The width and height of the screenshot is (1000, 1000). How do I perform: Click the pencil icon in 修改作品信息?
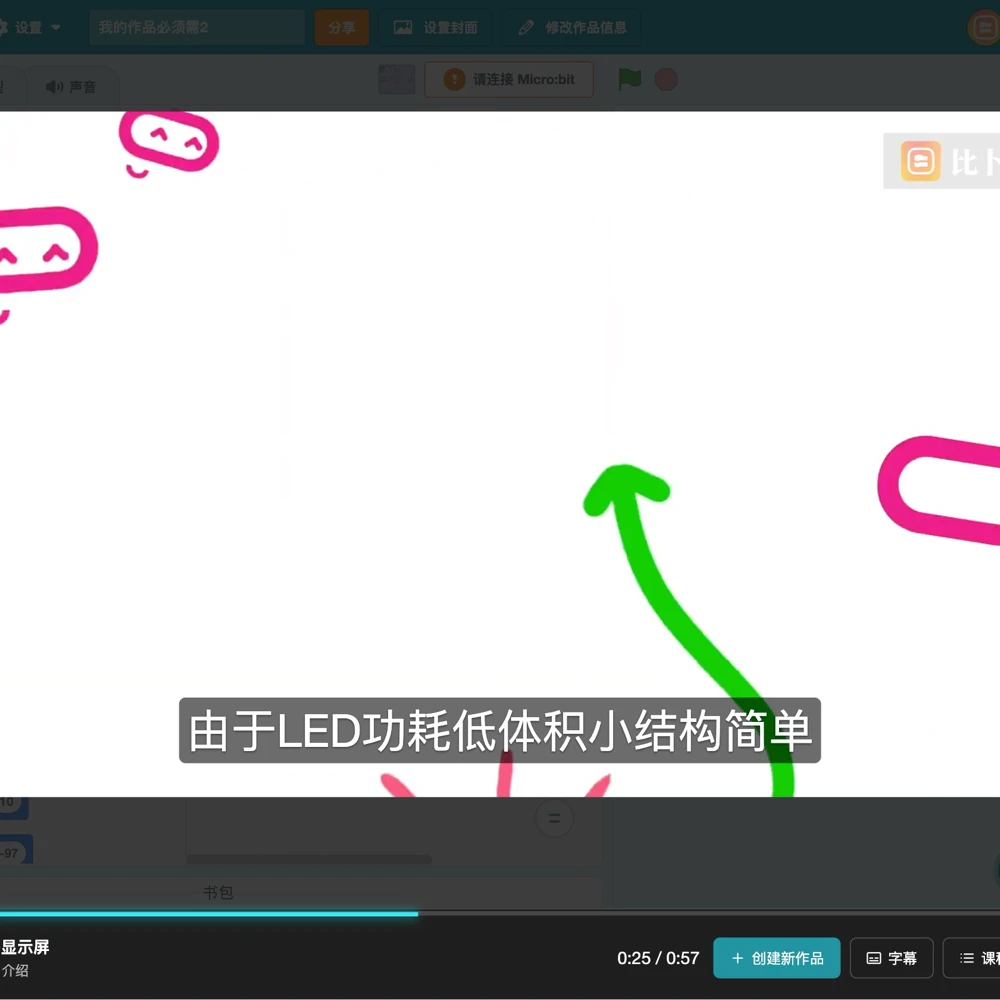[526, 27]
